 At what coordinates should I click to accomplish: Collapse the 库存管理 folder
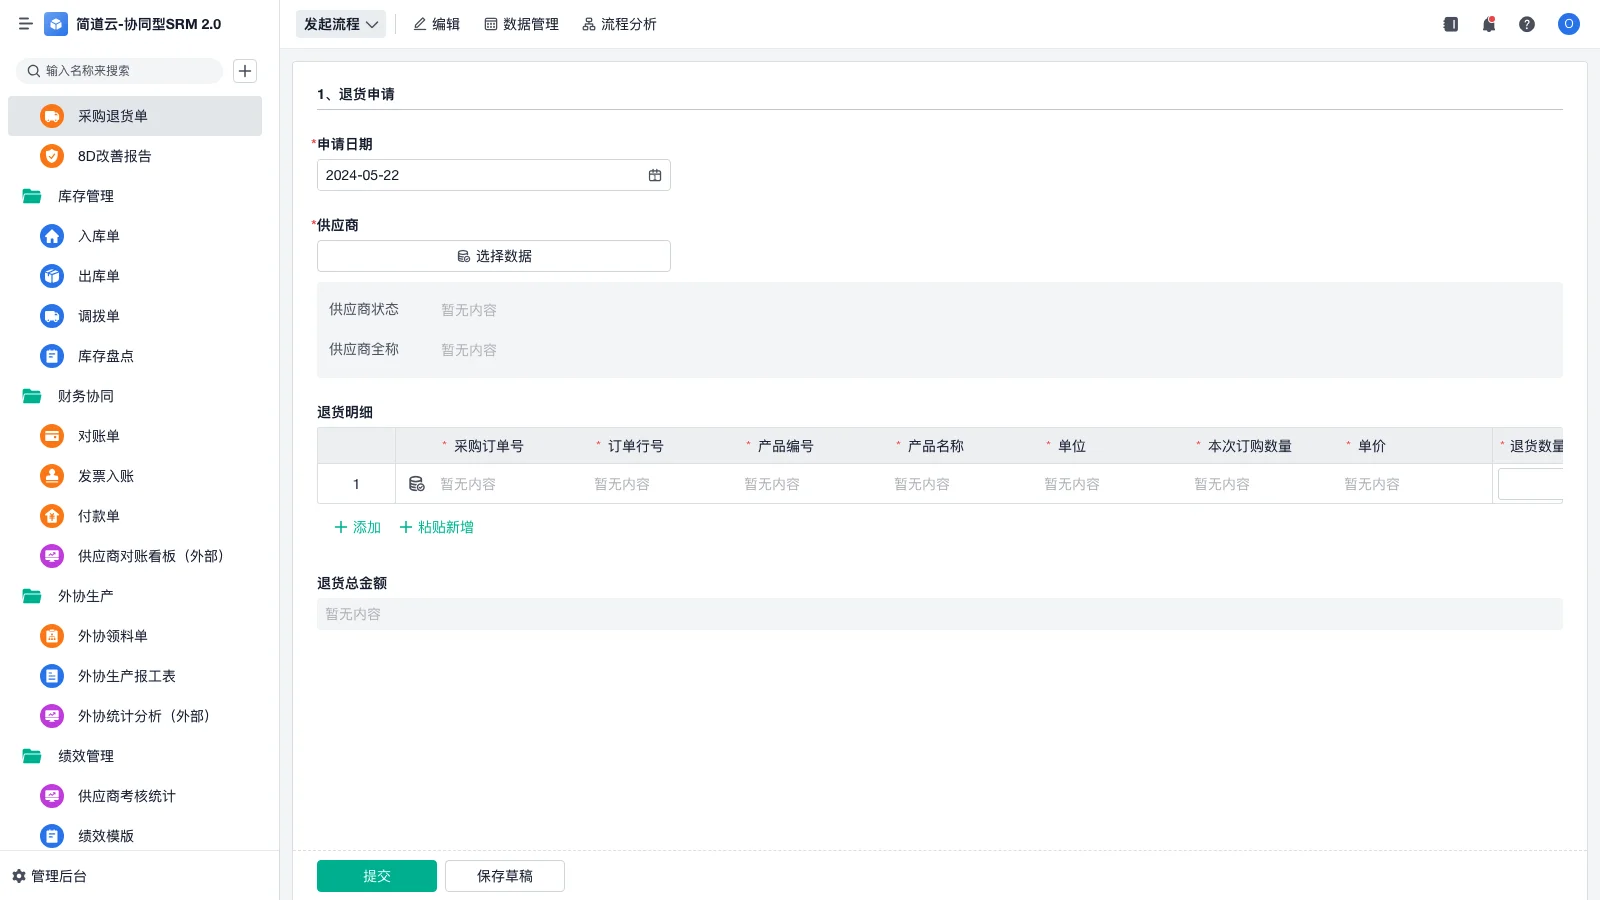pyautogui.click(x=32, y=196)
